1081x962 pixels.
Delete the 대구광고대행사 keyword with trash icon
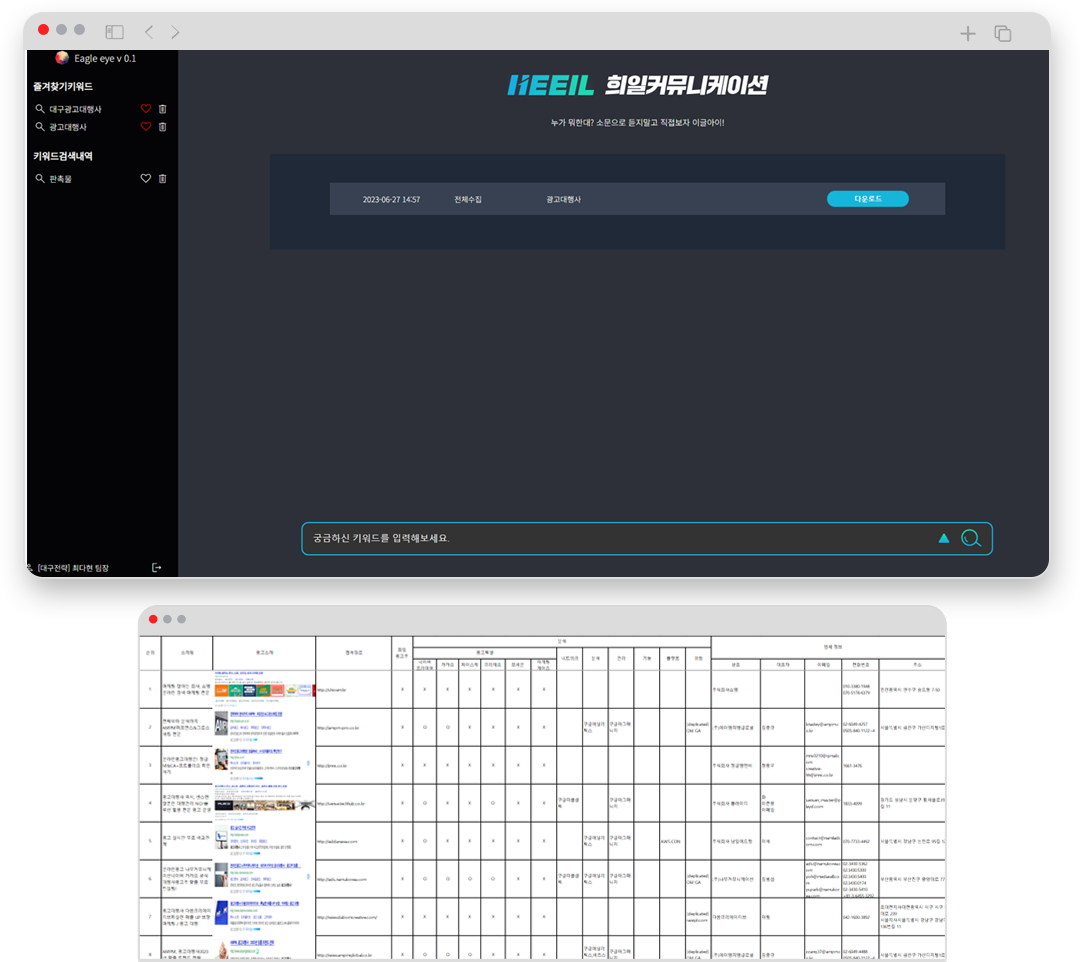[163, 109]
